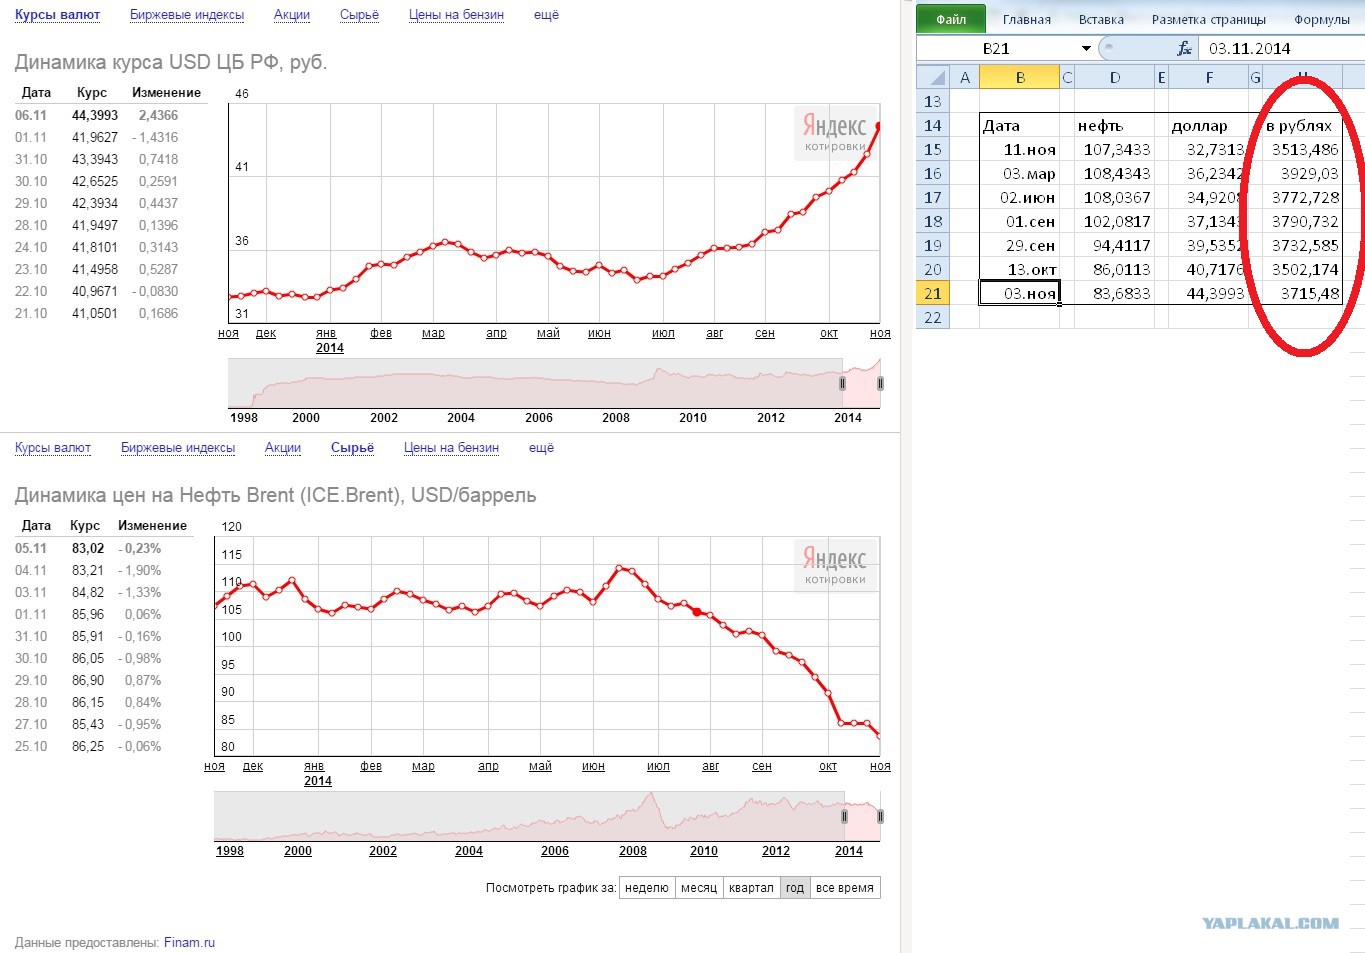The height and width of the screenshot is (953, 1365).
Task: Grab the left range handle on USD timeline
Action: coord(843,384)
